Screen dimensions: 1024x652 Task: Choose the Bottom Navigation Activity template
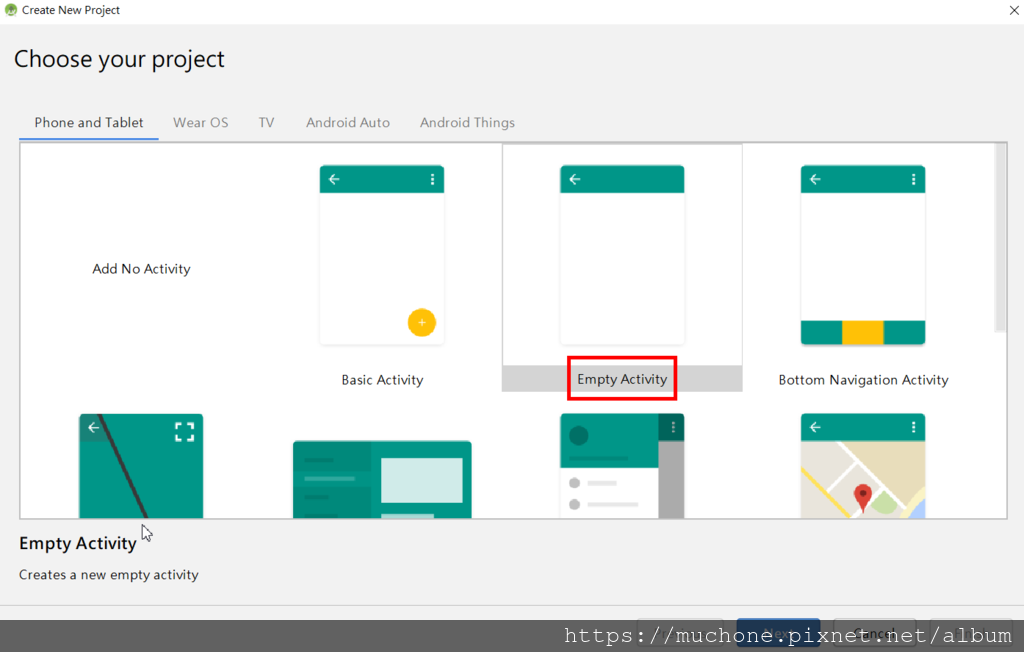(863, 255)
